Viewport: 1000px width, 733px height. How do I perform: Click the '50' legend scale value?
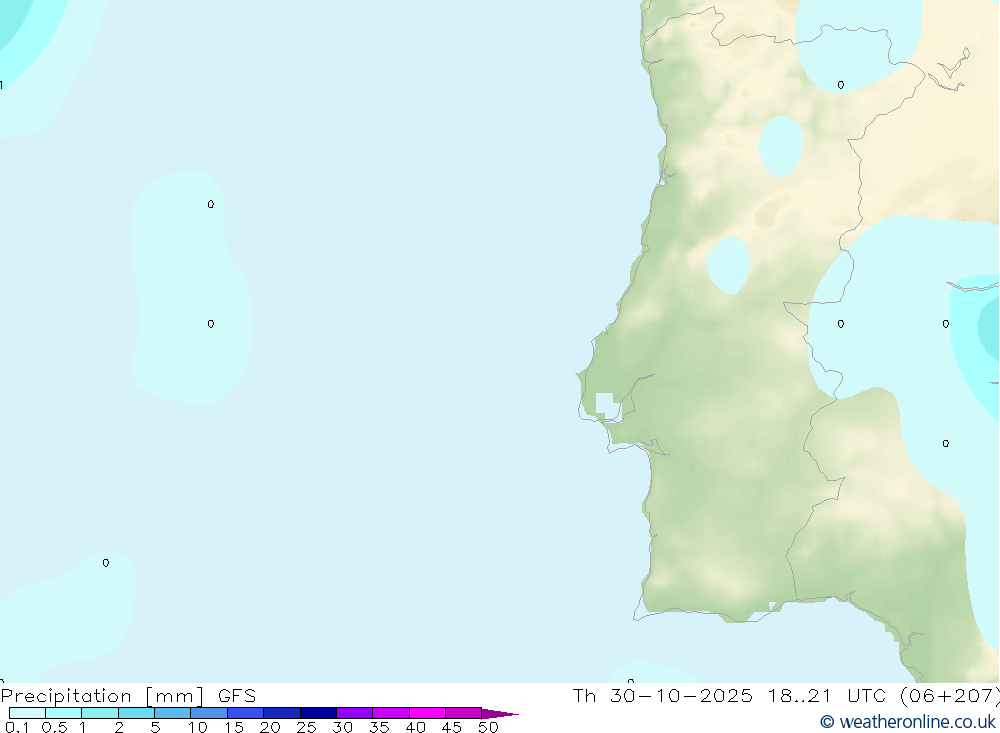(488, 727)
